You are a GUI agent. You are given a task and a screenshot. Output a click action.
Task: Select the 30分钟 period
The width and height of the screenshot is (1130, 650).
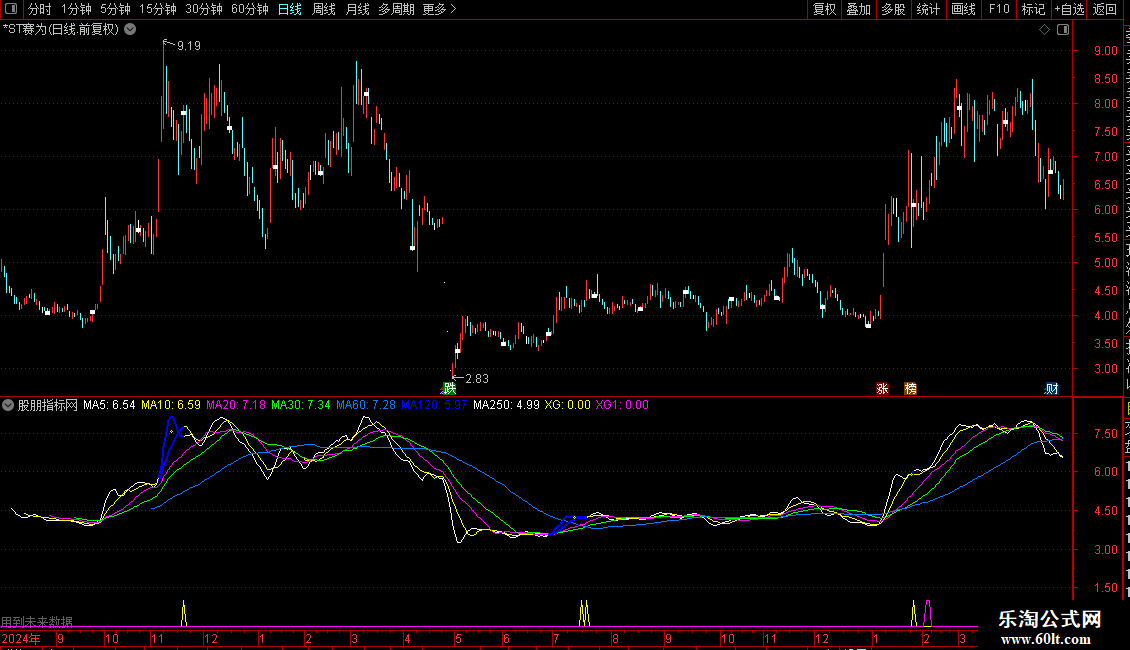tap(204, 9)
